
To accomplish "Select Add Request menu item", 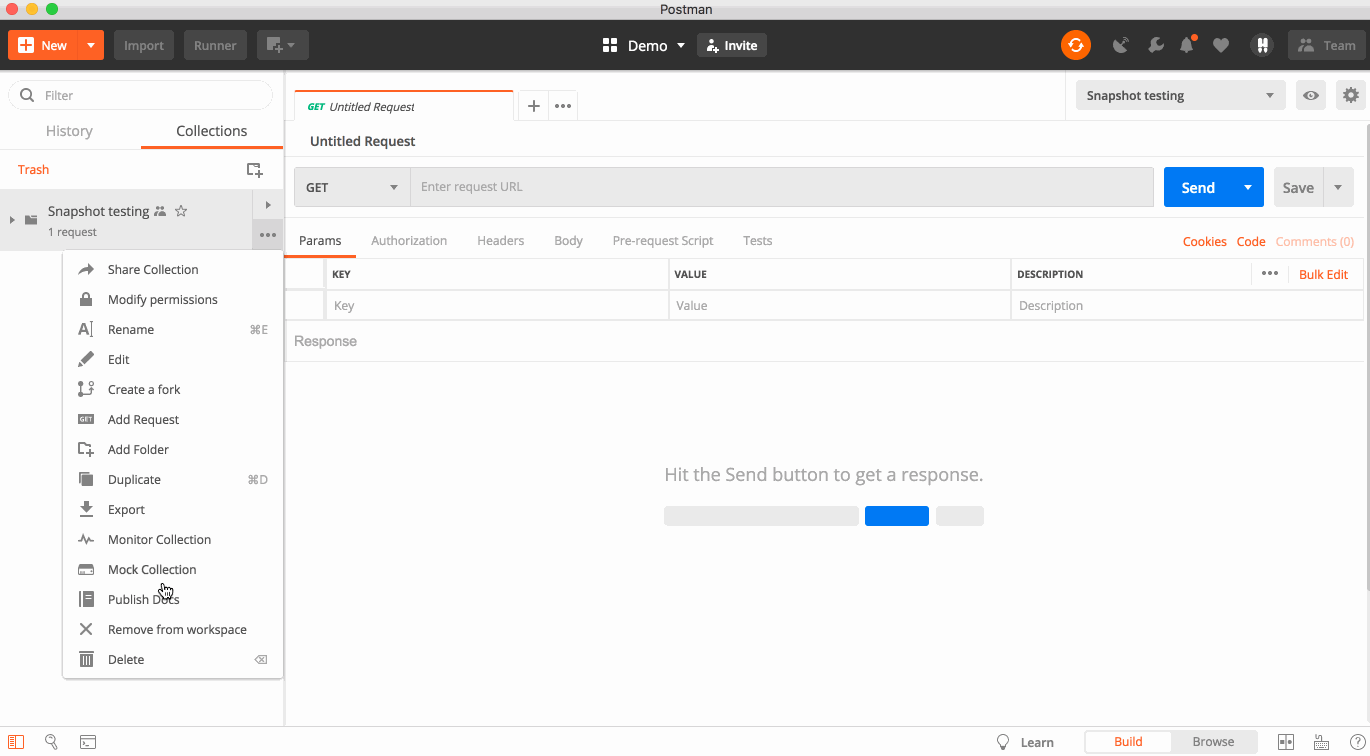I will point(172,419).
